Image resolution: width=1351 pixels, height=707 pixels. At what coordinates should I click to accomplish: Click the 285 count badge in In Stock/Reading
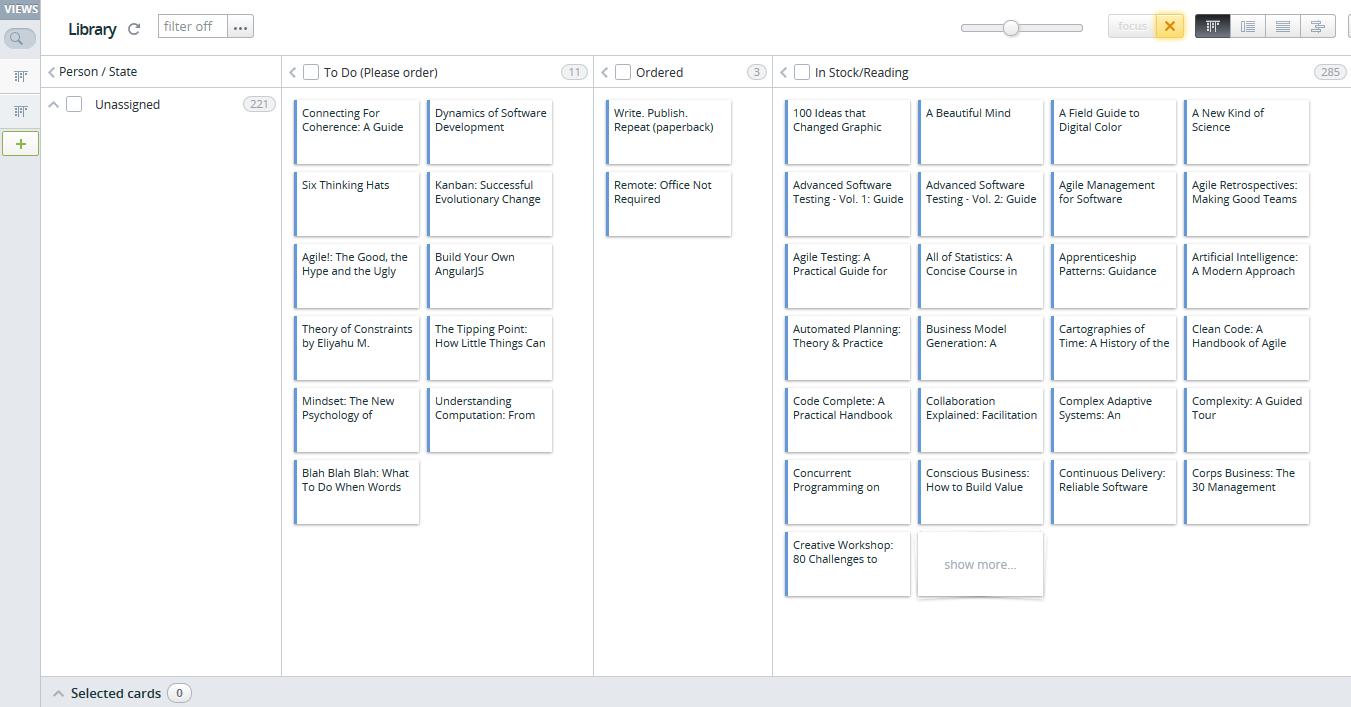coord(1330,72)
